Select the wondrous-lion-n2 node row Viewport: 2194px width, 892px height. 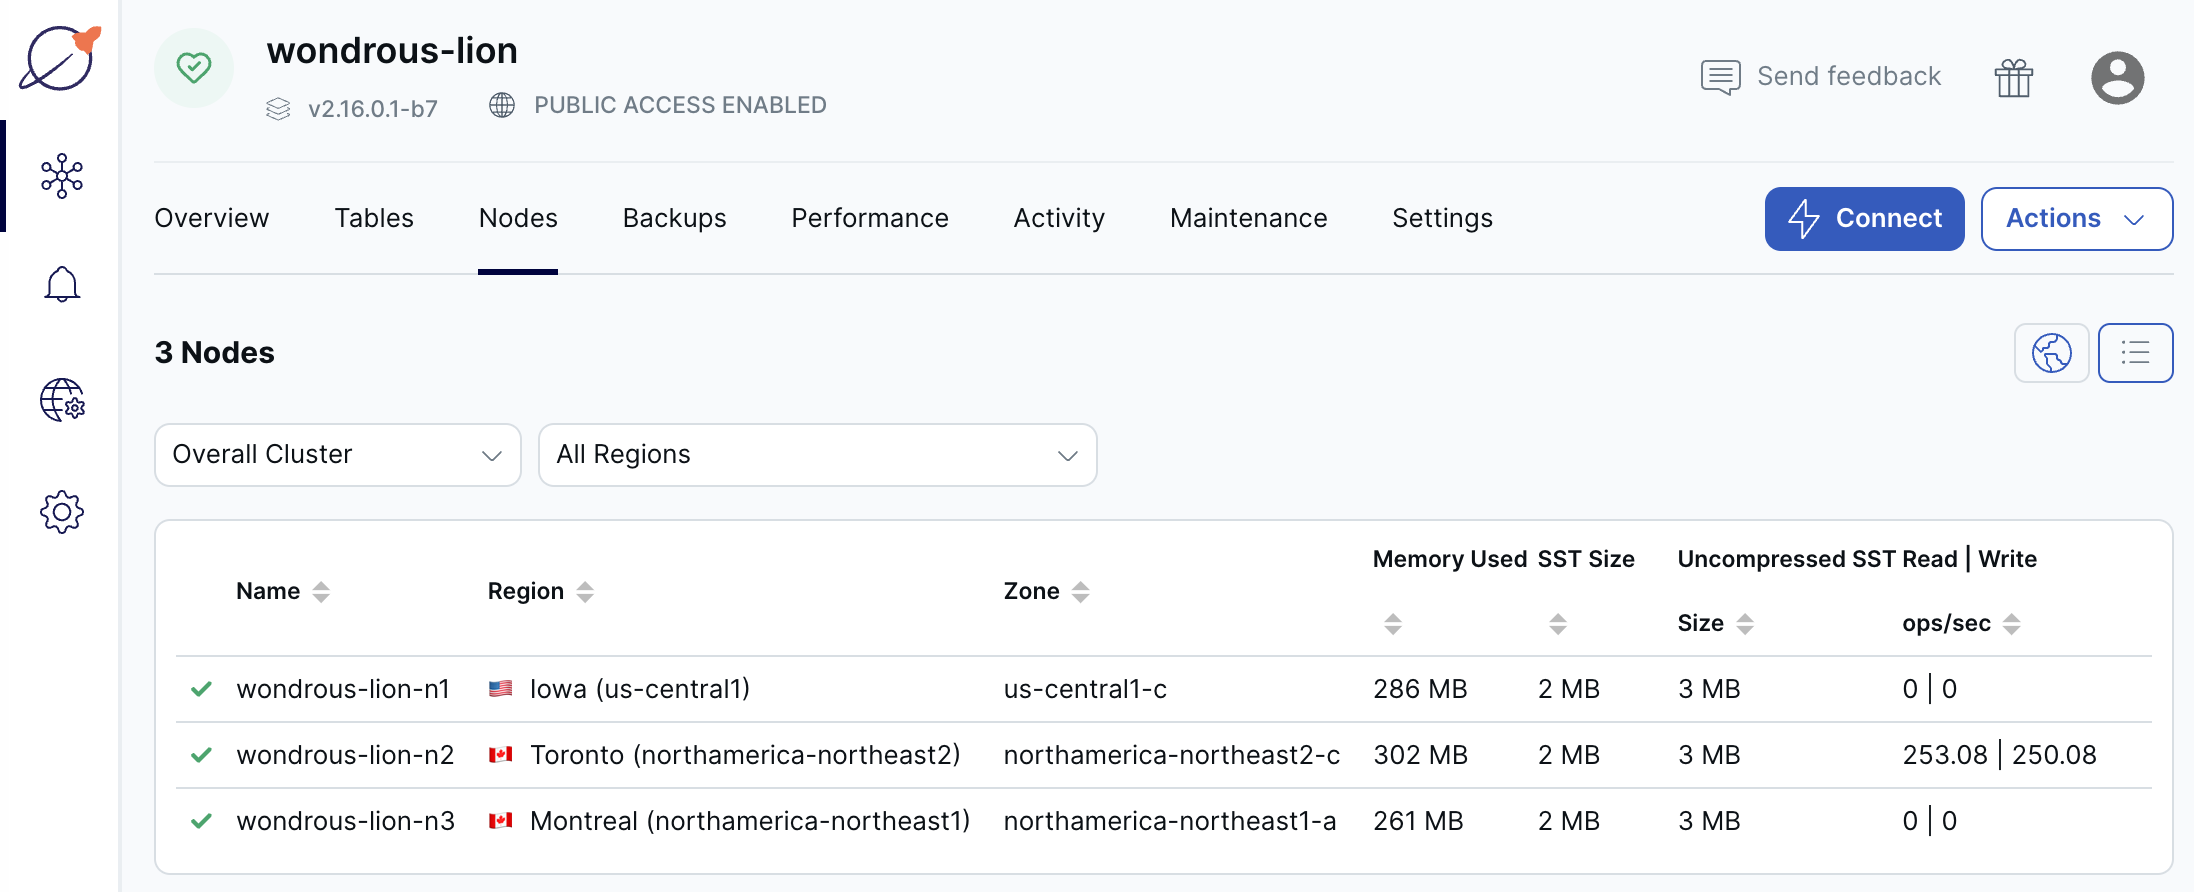click(x=345, y=755)
